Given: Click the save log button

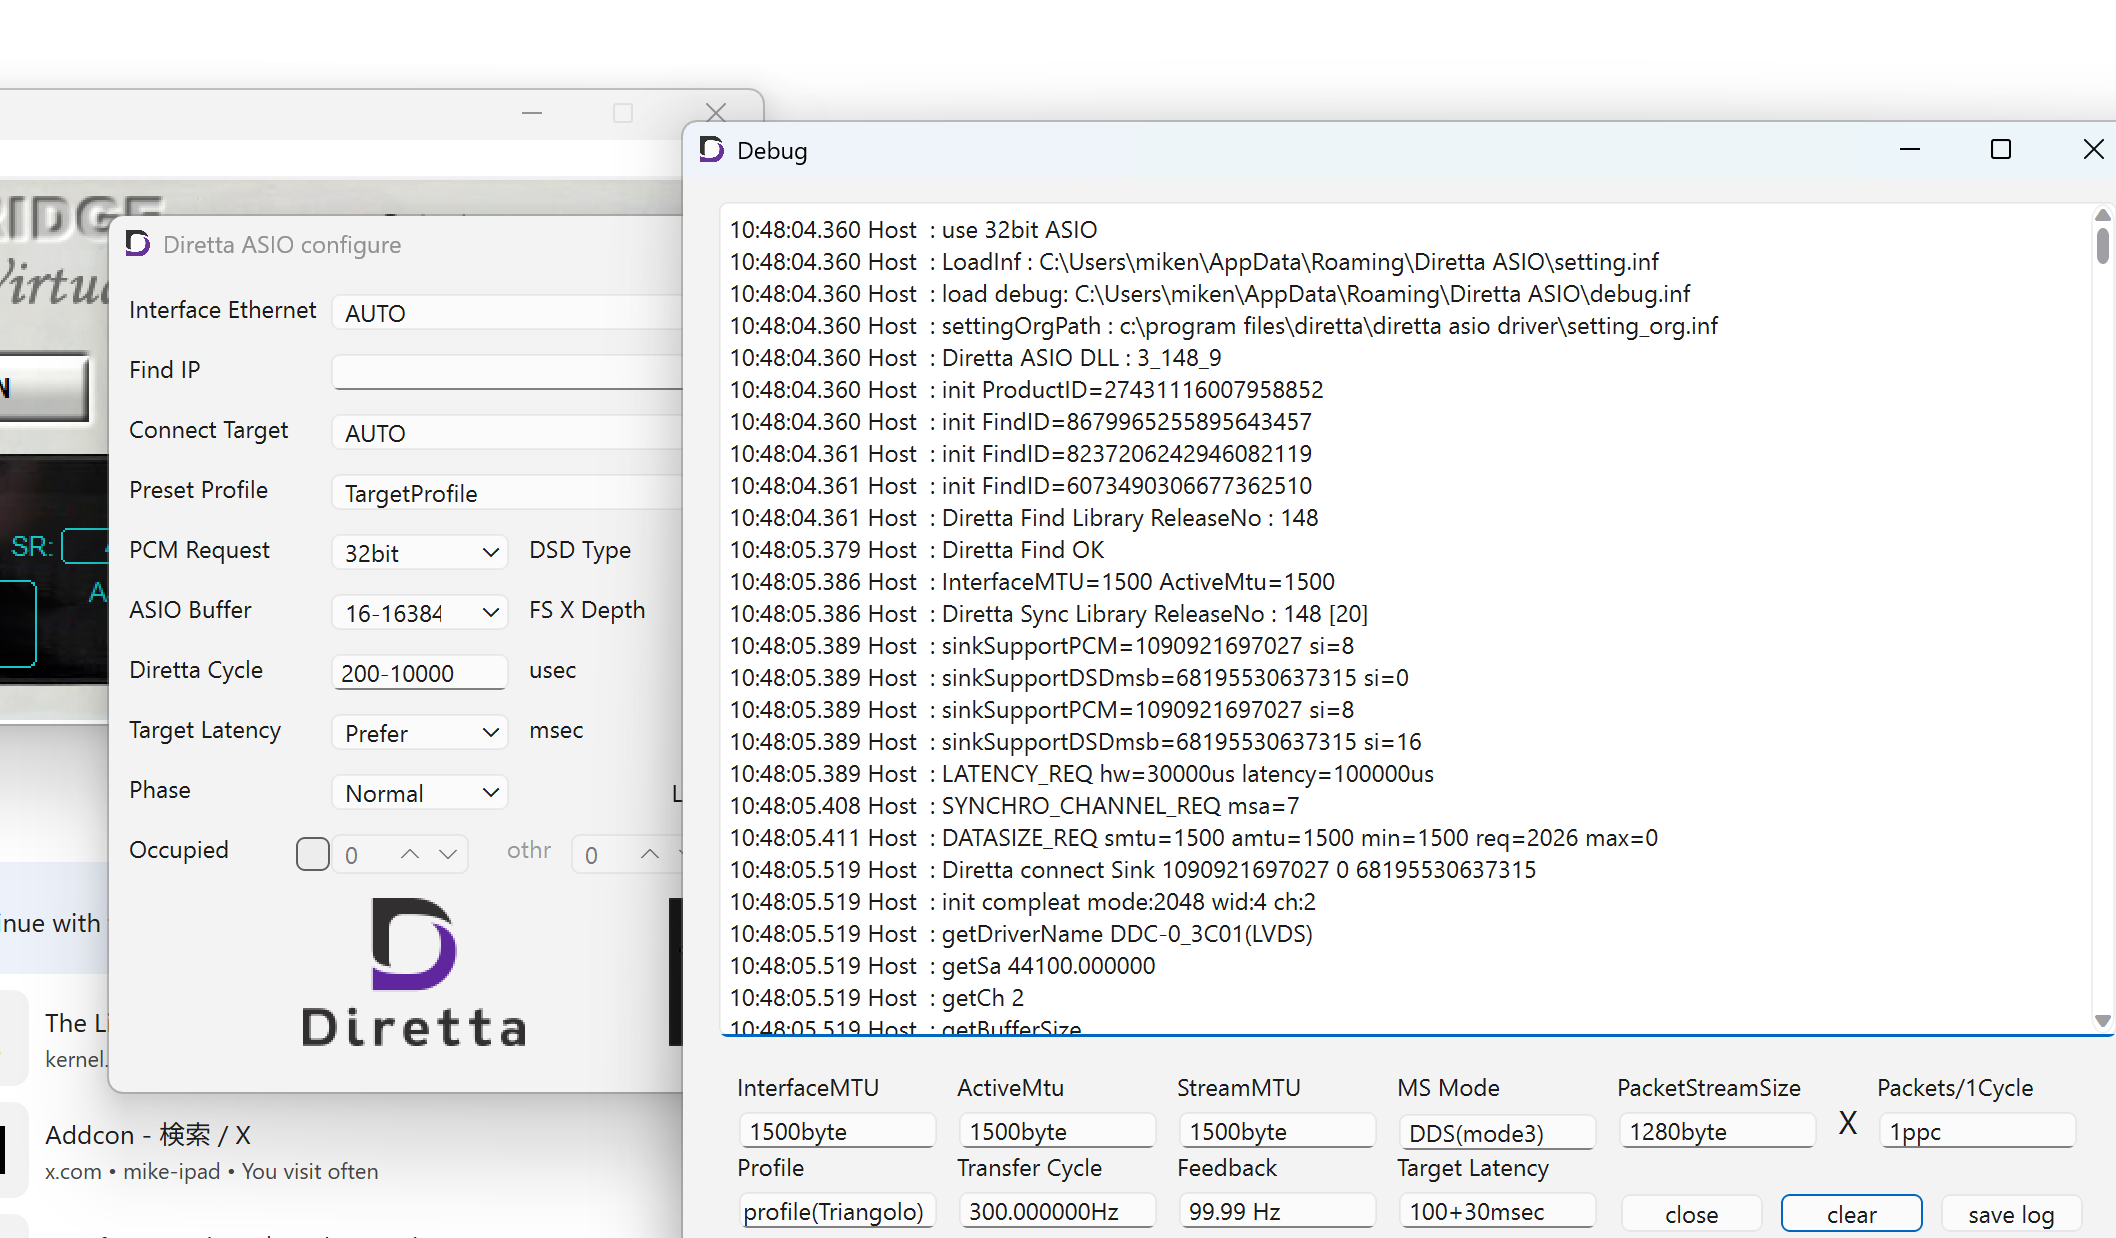Looking at the screenshot, I should click(x=2010, y=1214).
